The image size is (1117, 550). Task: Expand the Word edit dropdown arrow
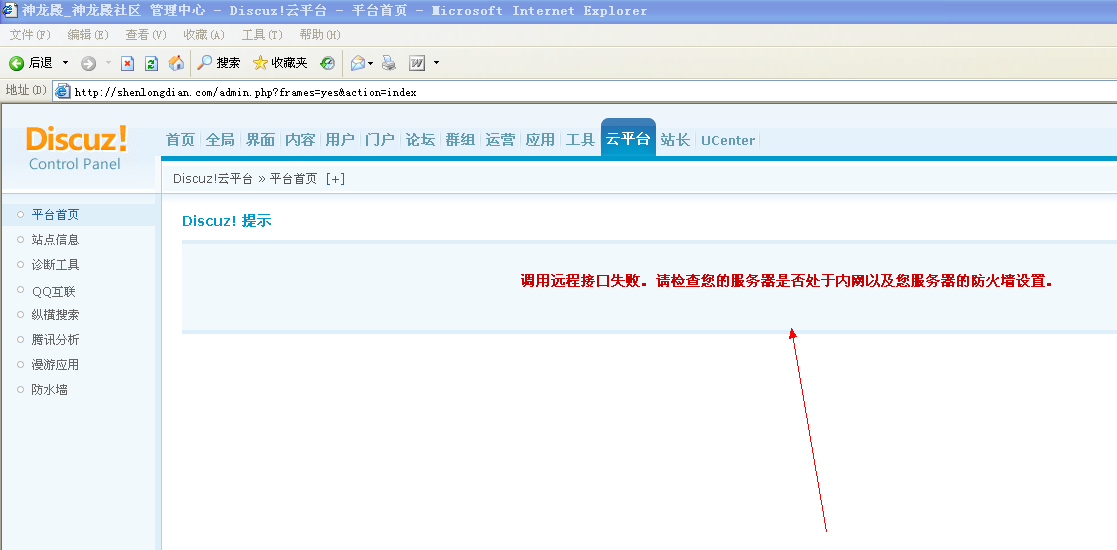click(436, 63)
